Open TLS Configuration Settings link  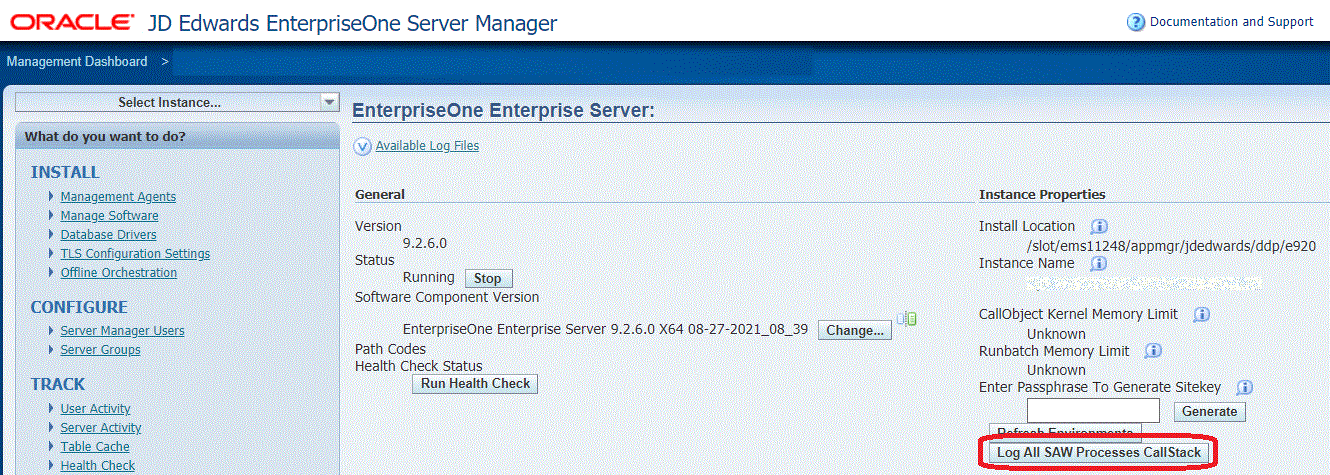pyautogui.click(x=135, y=254)
